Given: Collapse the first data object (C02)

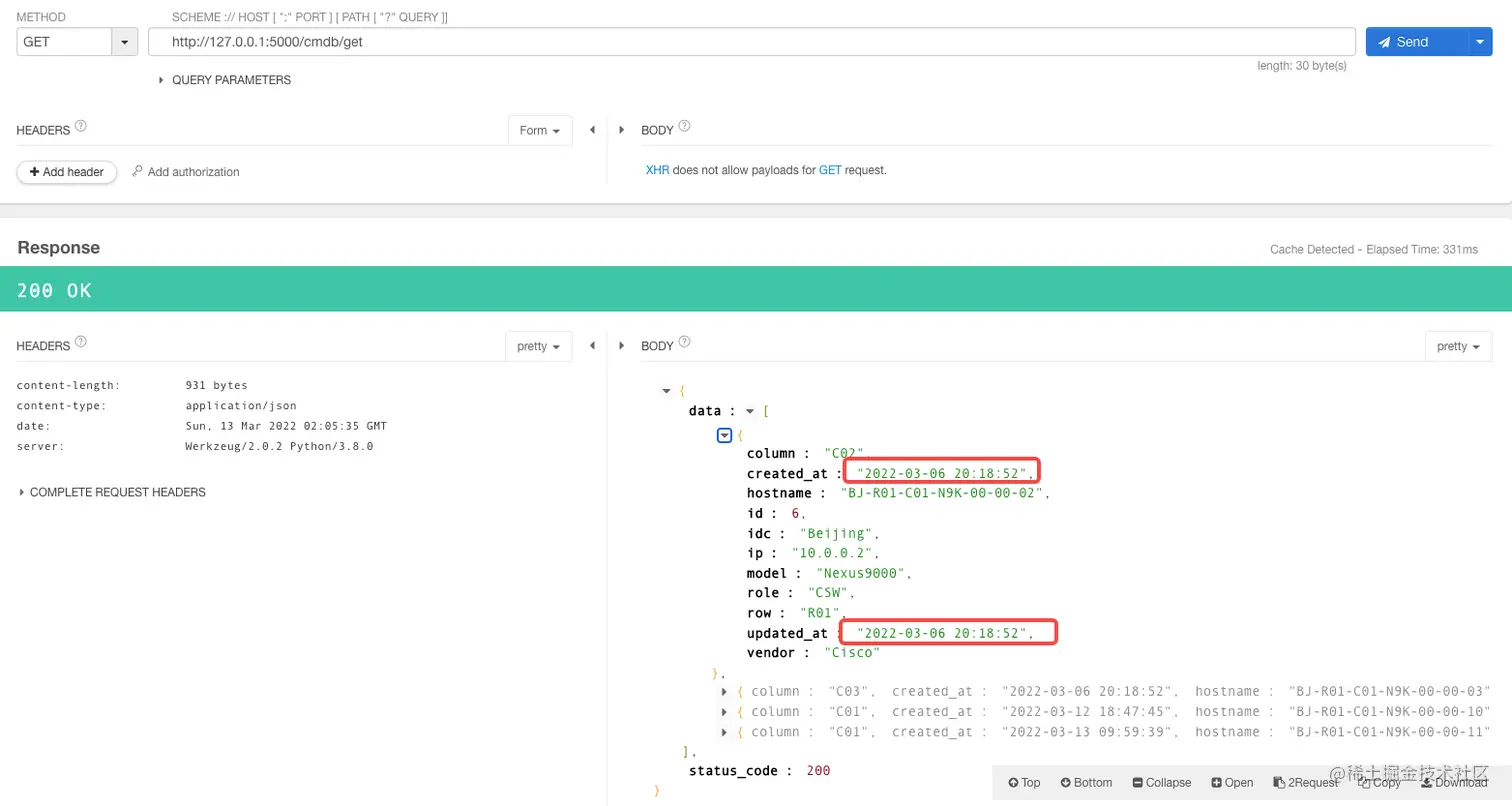Looking at the screenshot, I should (x=724, y=435).
